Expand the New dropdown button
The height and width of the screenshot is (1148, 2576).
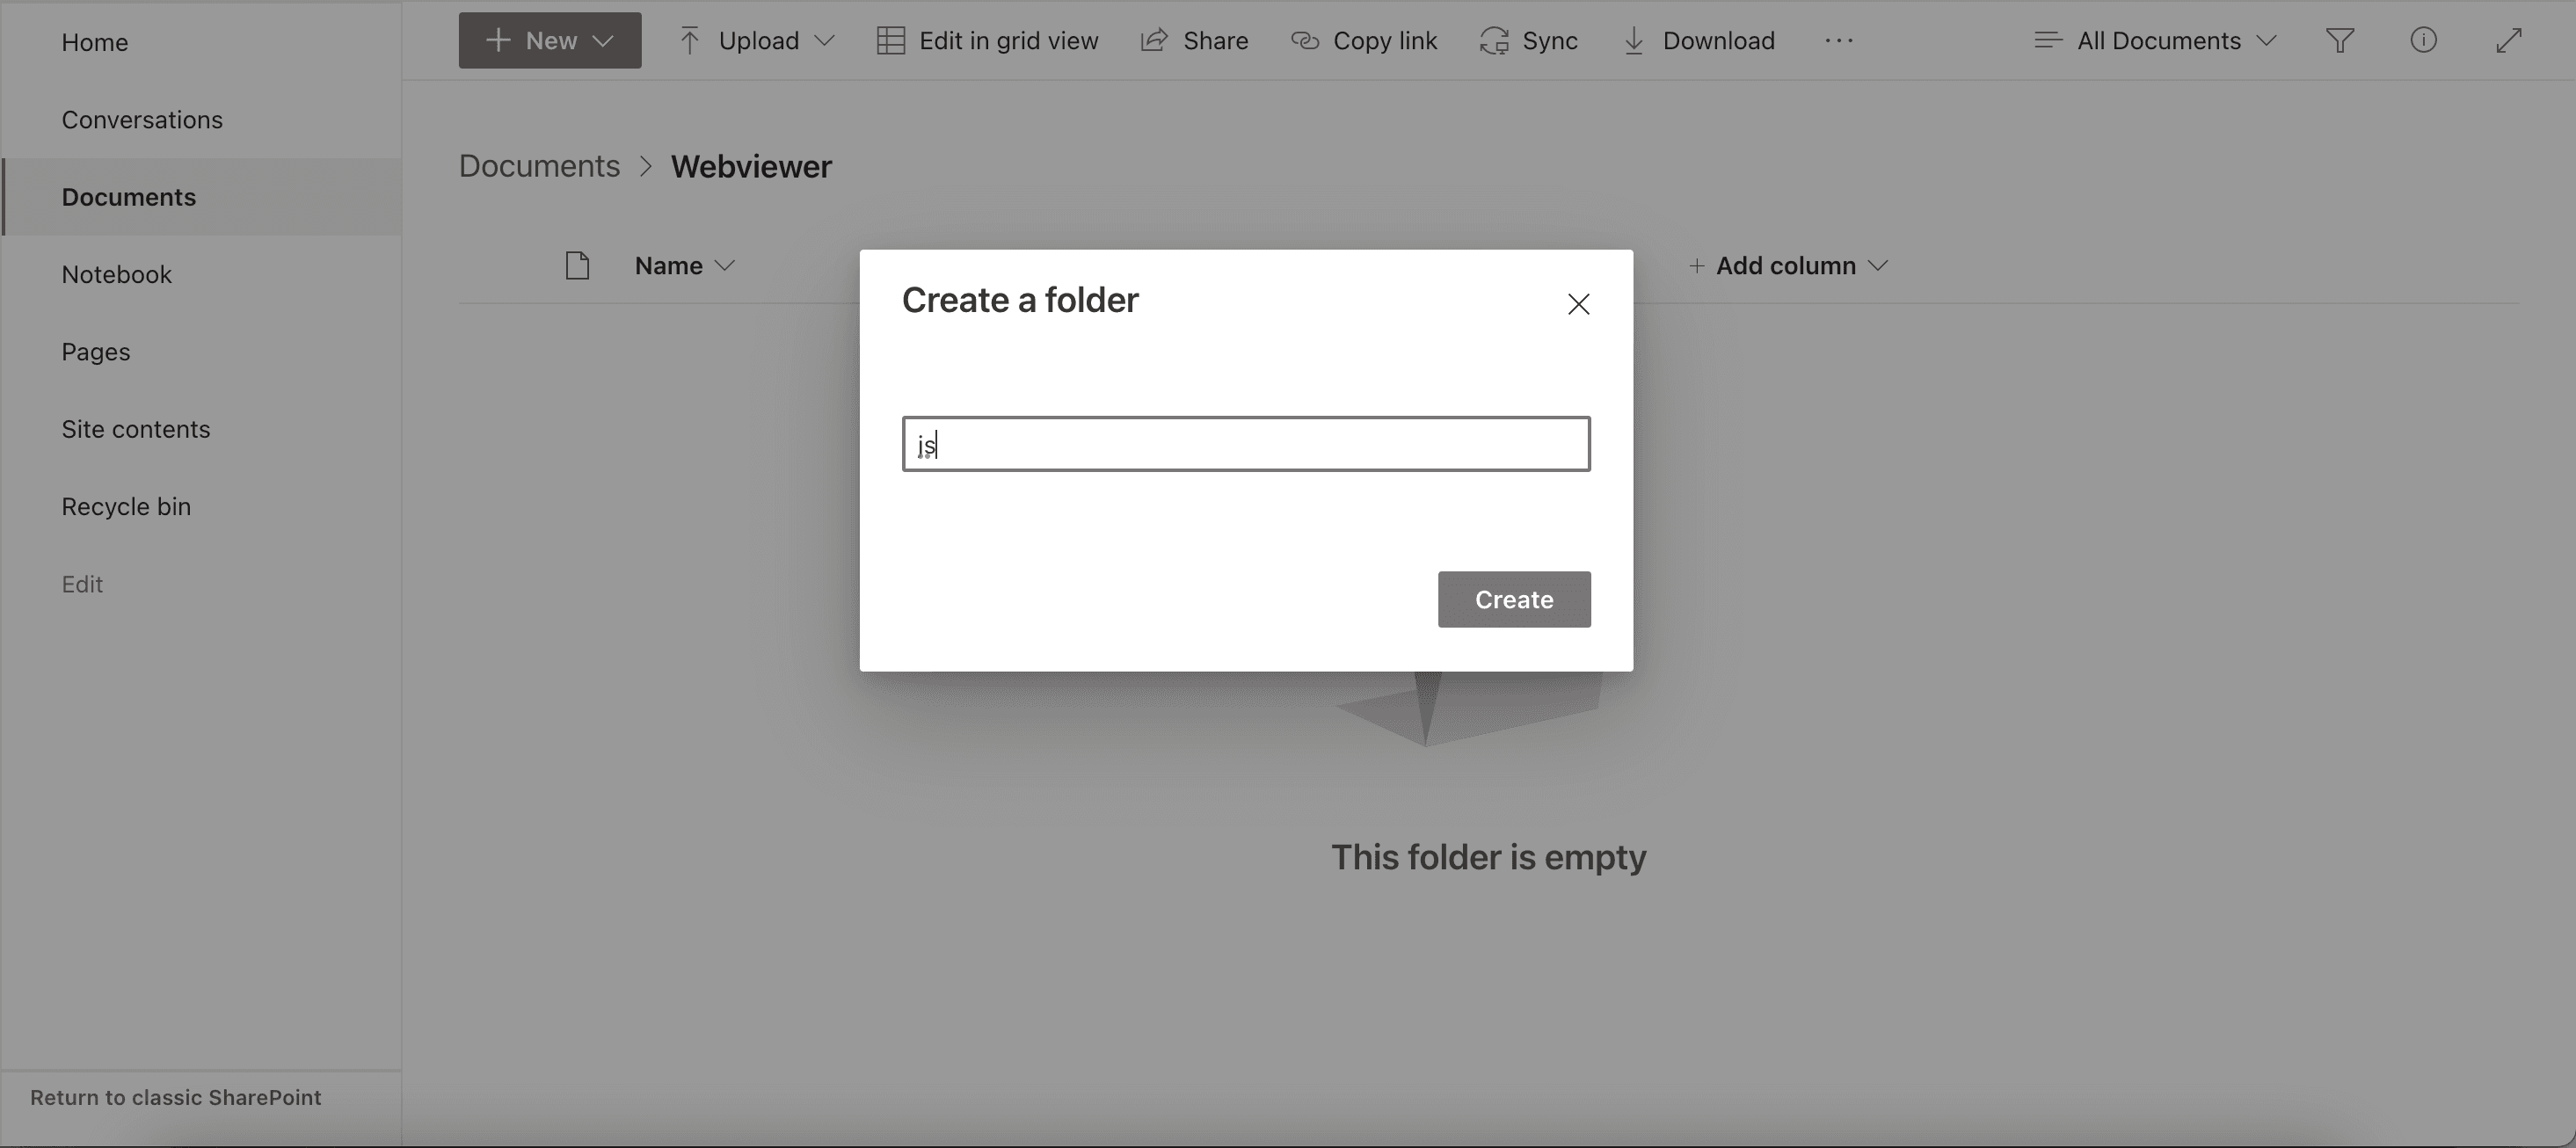click(550, 40)
